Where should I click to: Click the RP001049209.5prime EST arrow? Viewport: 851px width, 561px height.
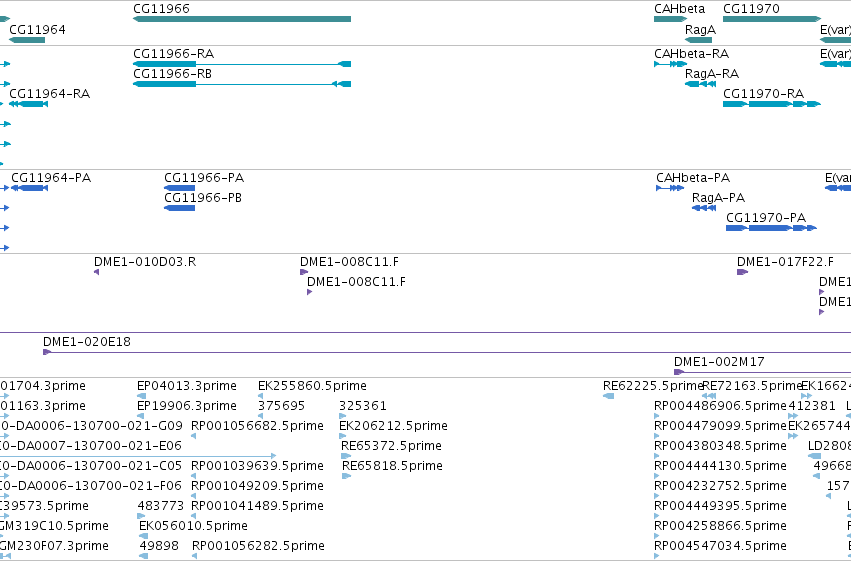pyautogui.click(x=194, y=496)
